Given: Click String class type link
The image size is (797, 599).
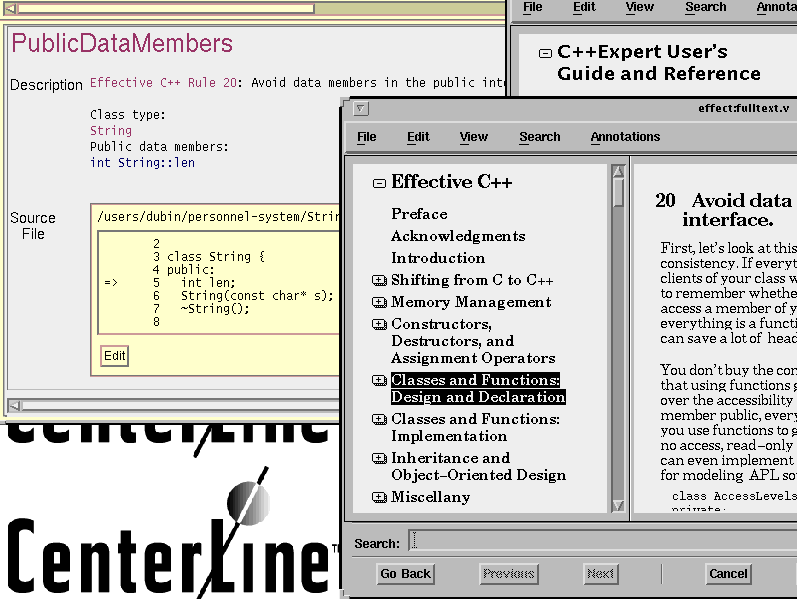Looking at the screenshot, I should pyautogui.click(x=111, y=131).
